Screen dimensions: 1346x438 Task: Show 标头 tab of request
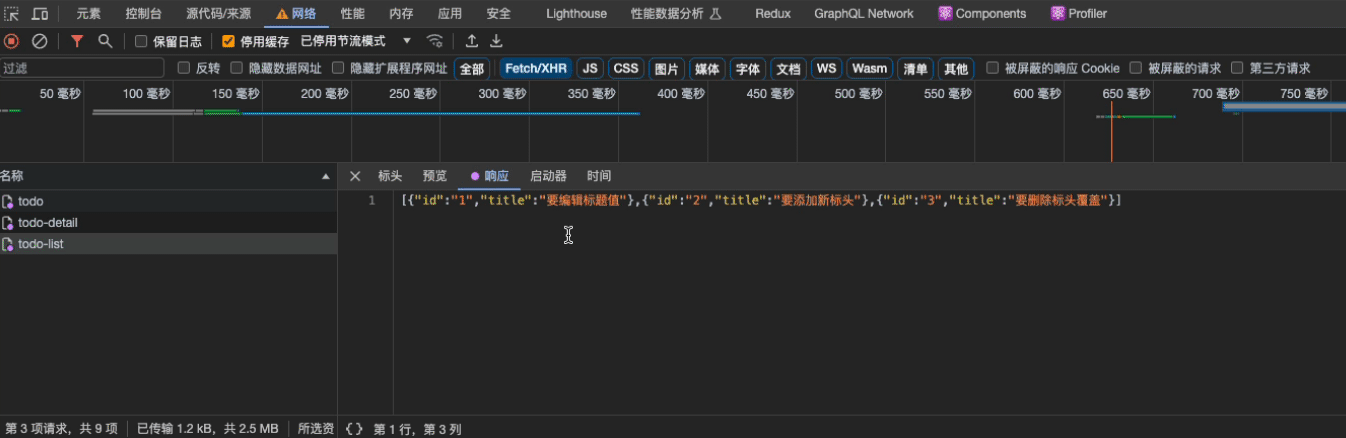pos(390,176)
